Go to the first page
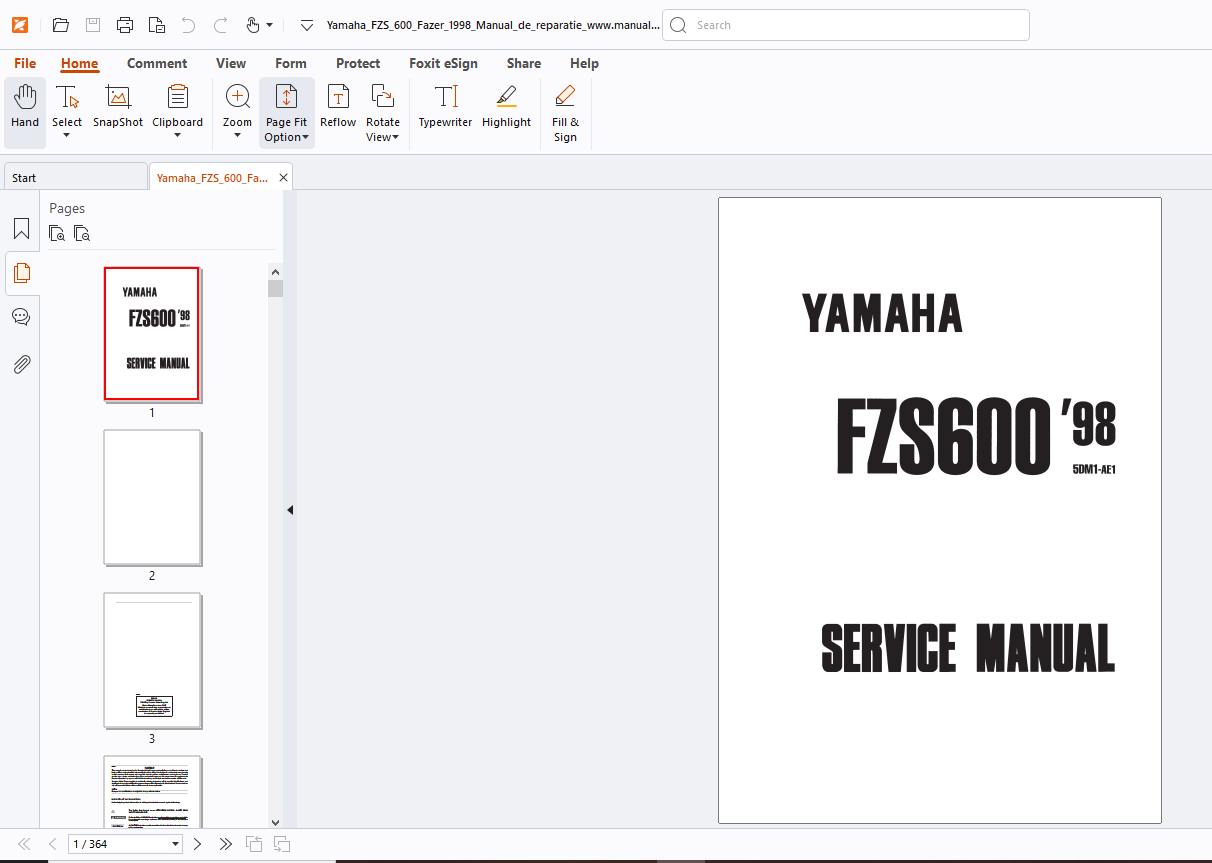 tap(24, 844)
